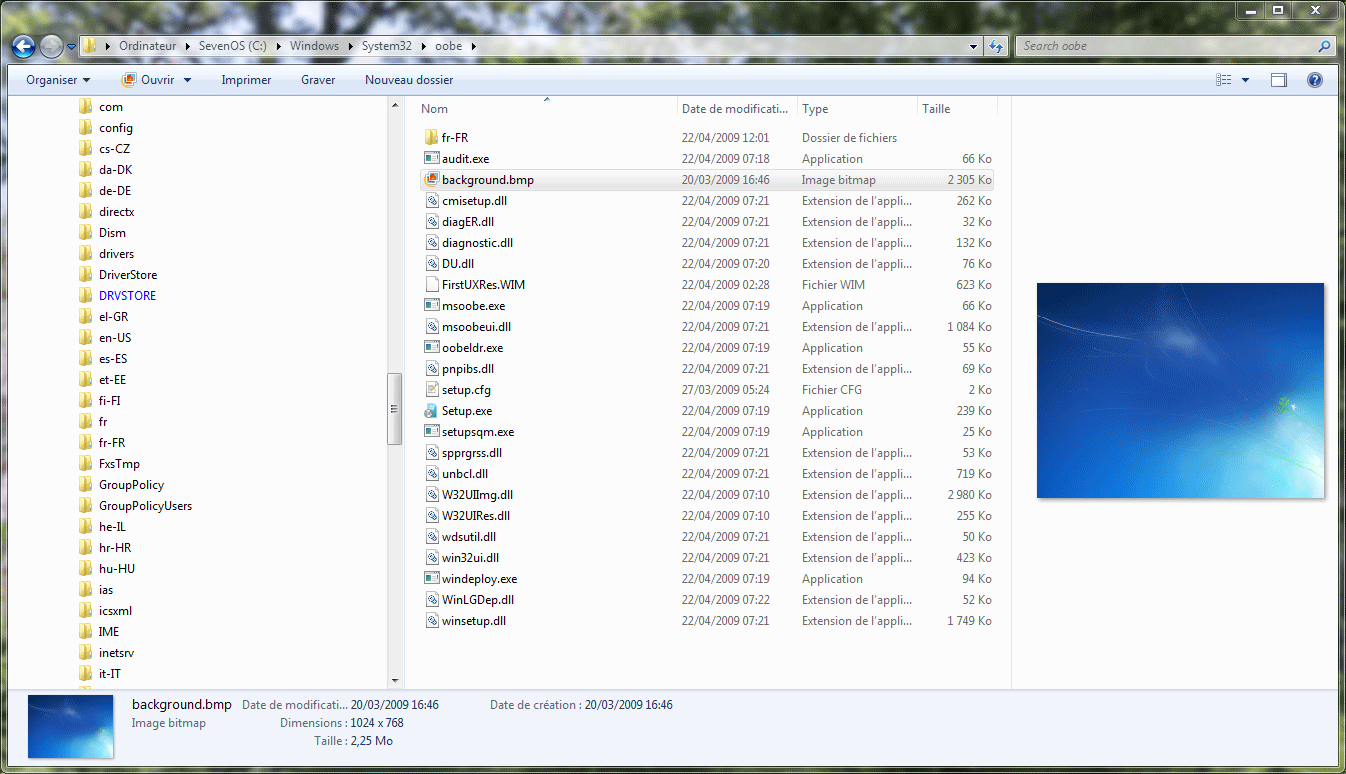Click the Ouvrir button icon in toolbar
The height and width of the screenshot is (774, 1346).
click(128, 80)
